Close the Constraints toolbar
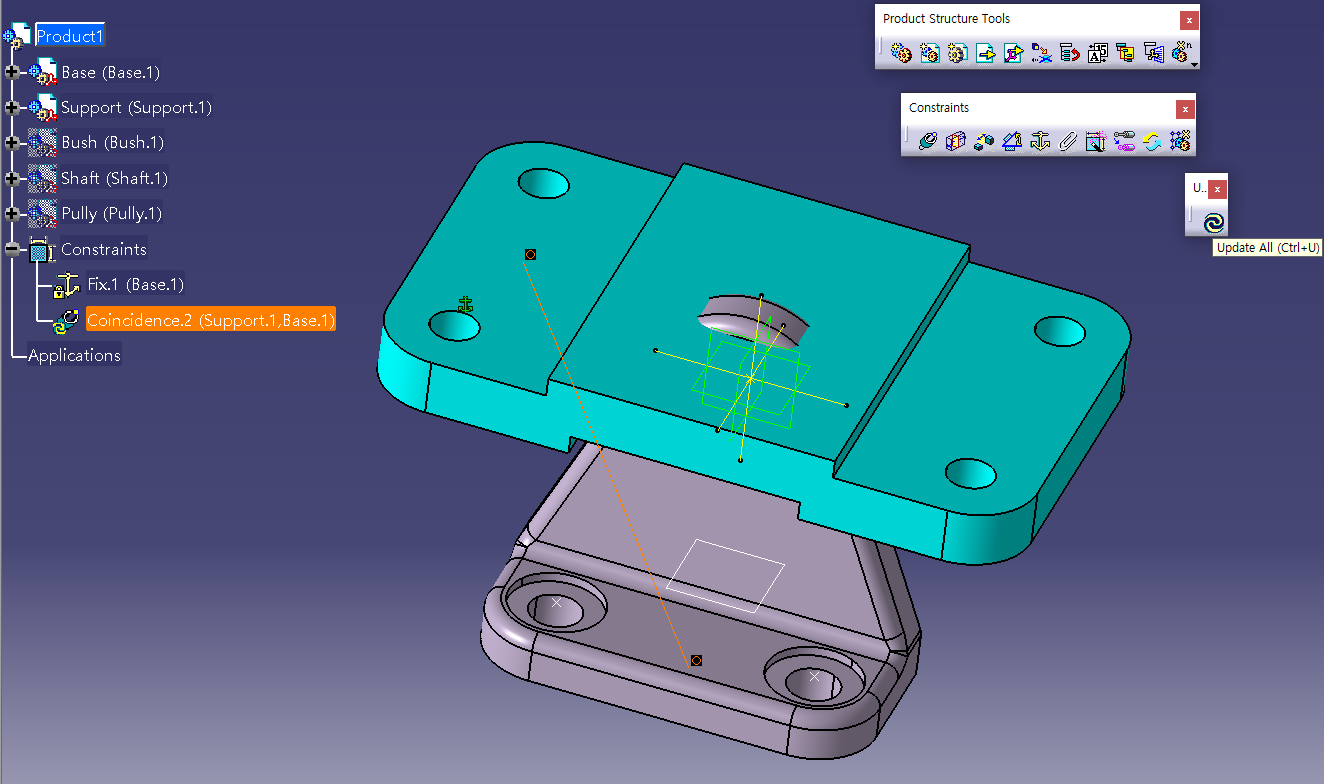Screen dimensions: 1324x784 click(1184, 109)
